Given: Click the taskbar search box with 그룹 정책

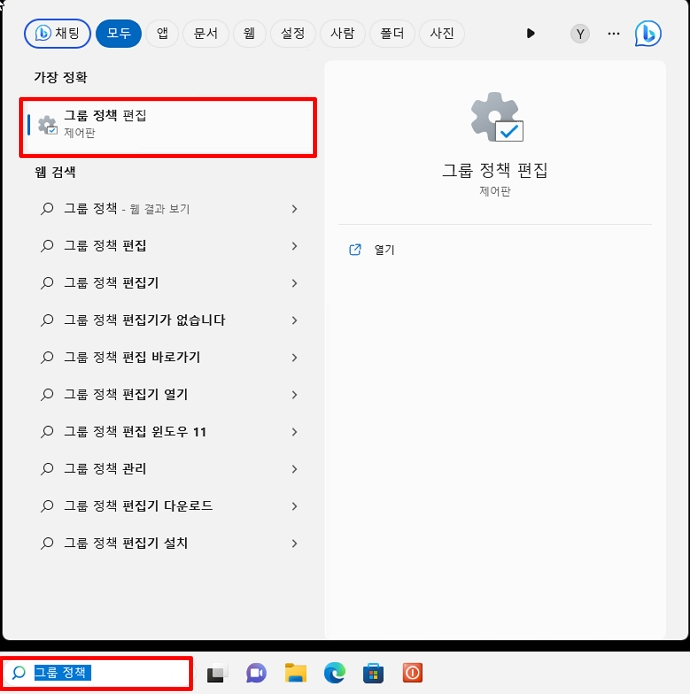Looking at the screenshot, I should (96, 673).
